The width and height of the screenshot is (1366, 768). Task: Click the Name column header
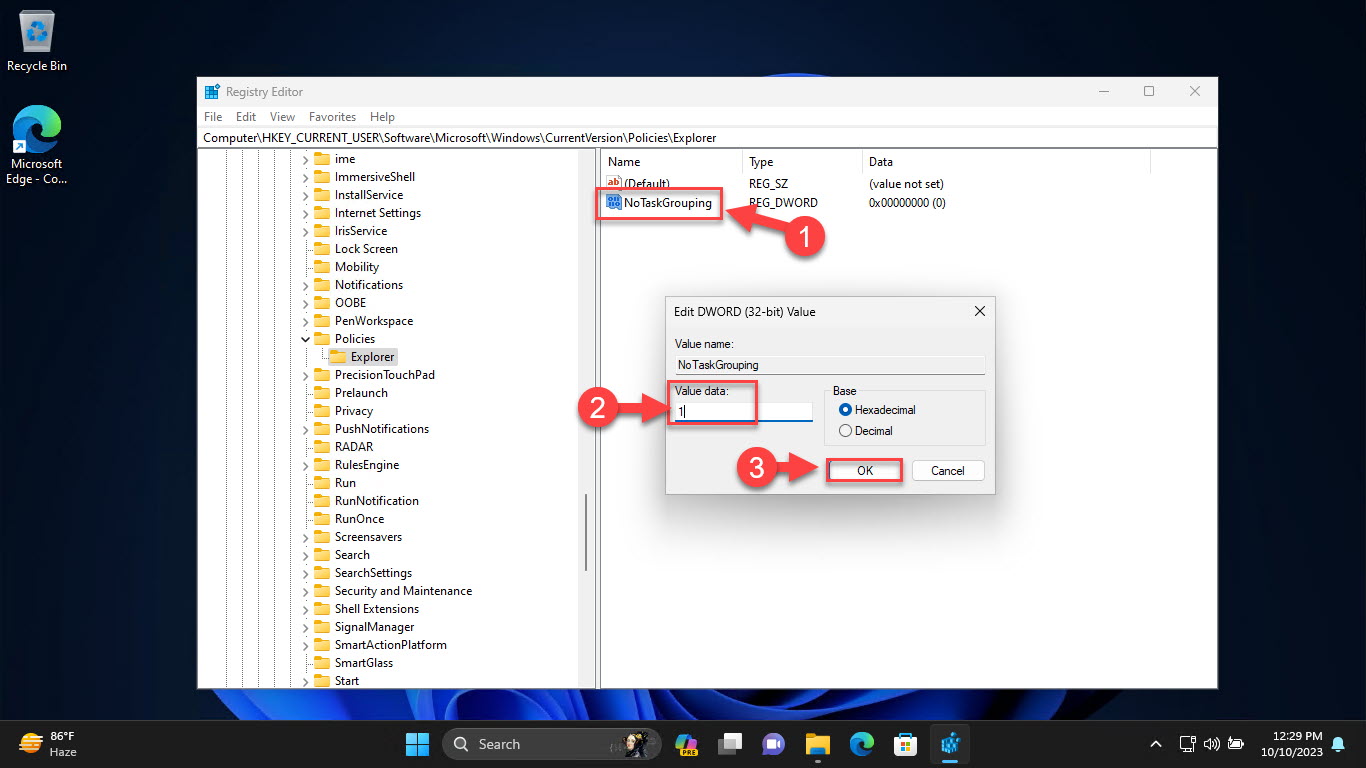click(672, 162)
